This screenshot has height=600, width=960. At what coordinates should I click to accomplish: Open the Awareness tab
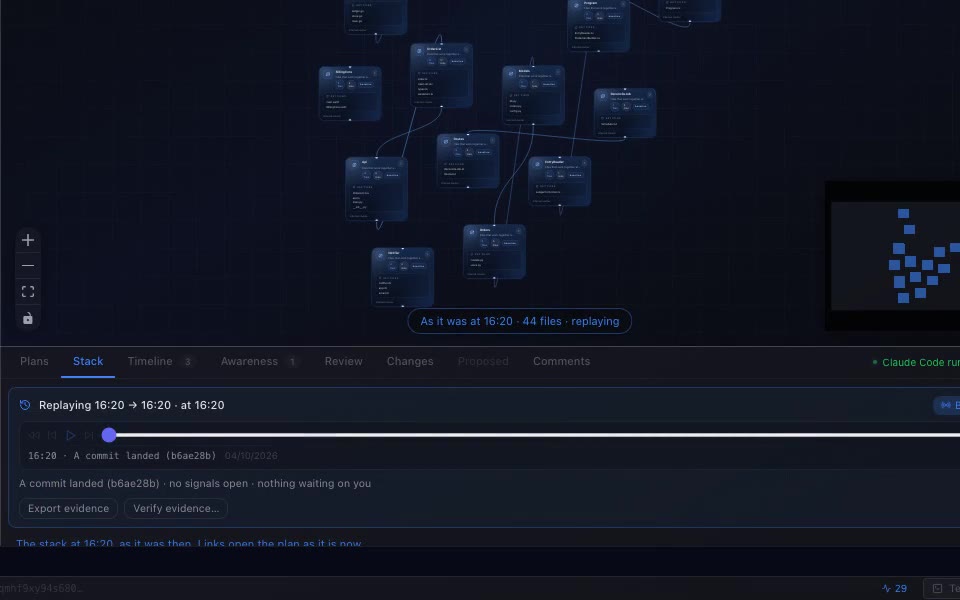click(x=259, y=361)
